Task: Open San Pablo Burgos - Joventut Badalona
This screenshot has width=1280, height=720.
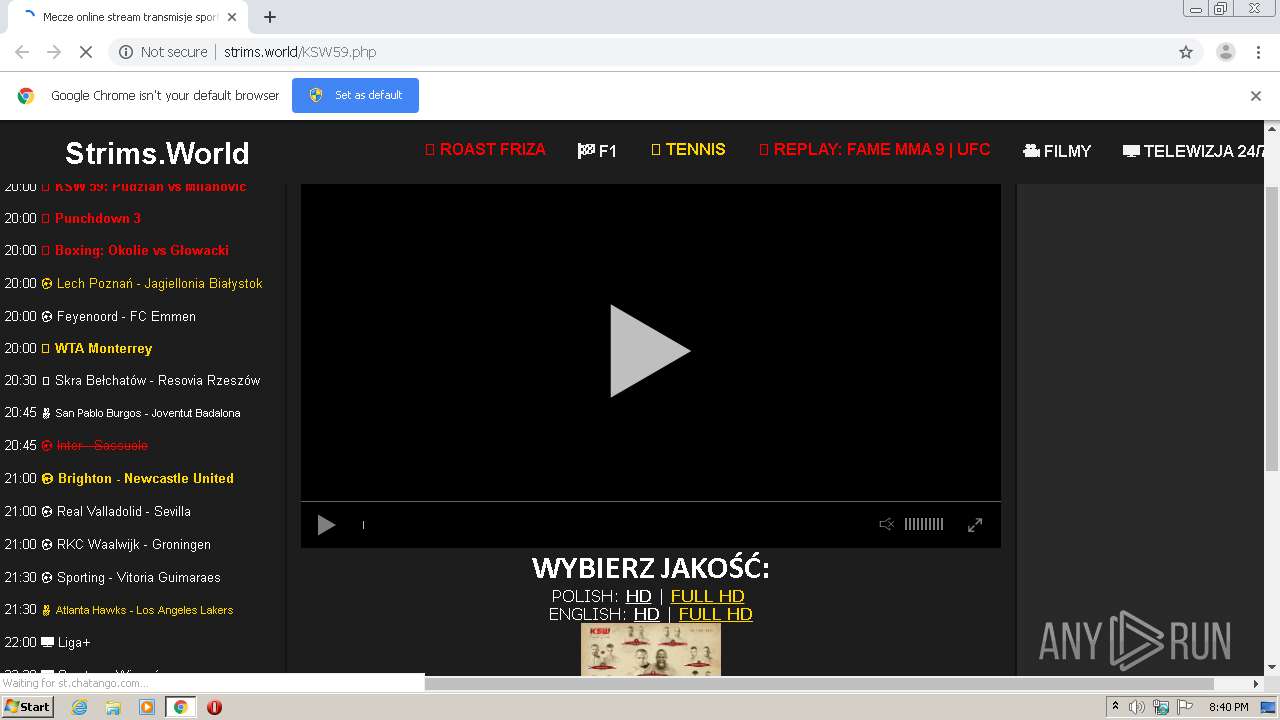Action: (x=147, y=413)
